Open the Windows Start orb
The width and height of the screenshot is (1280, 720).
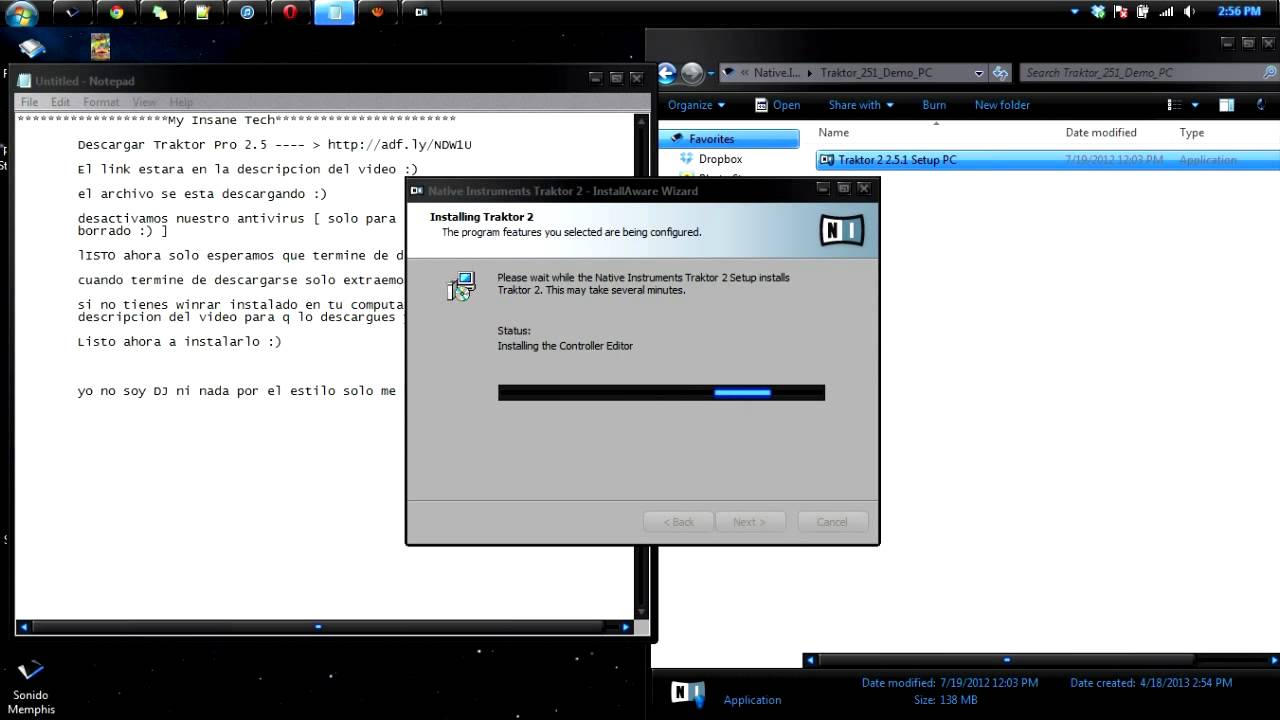[x=21, y=14]
